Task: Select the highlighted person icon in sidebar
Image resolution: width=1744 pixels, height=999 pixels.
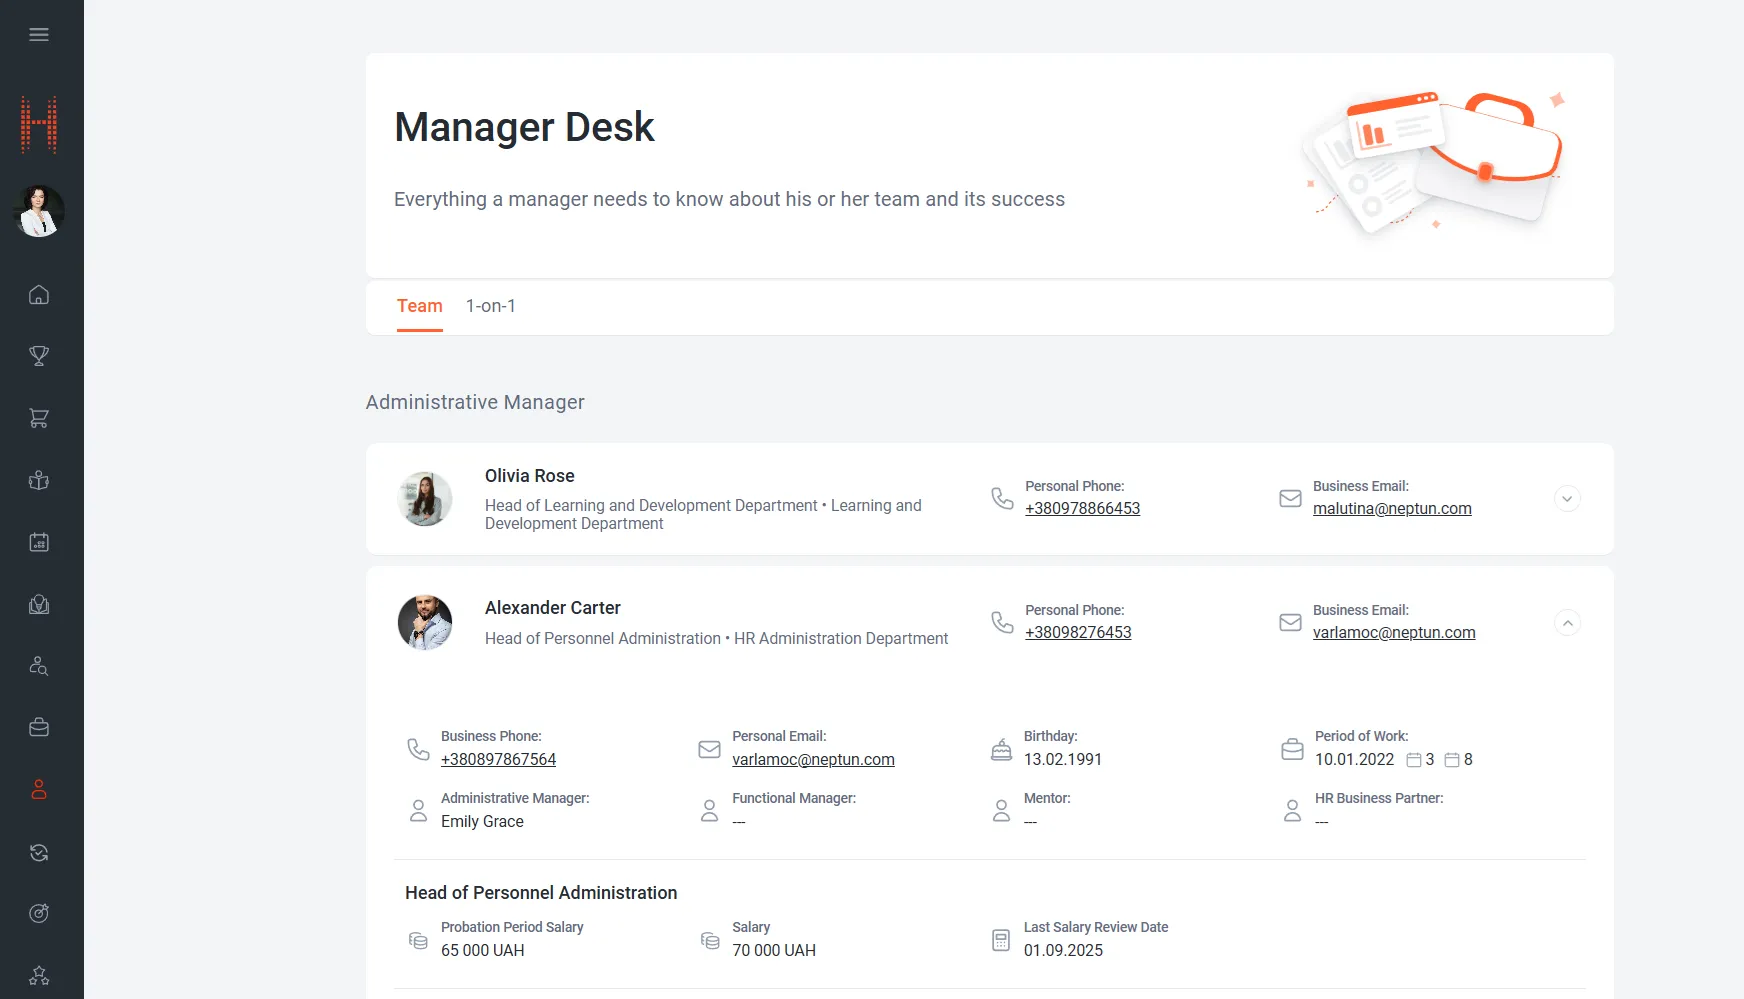Action: (39, 790)
